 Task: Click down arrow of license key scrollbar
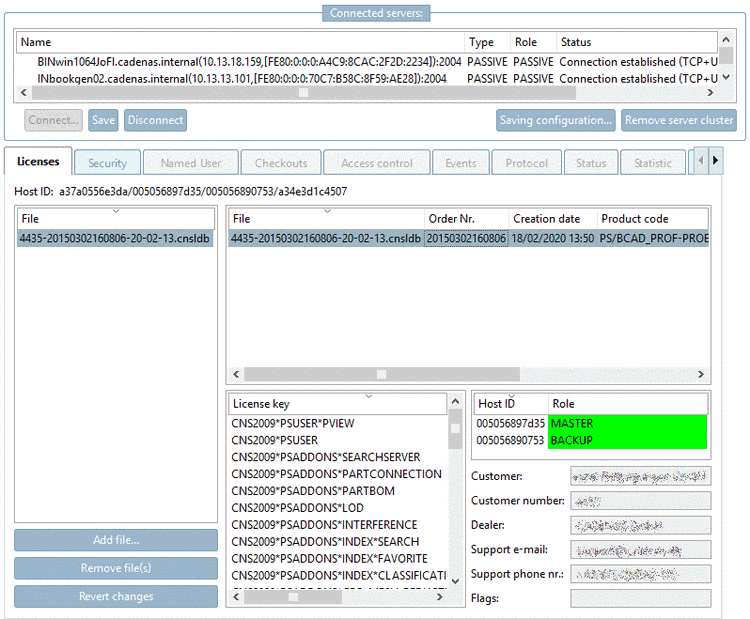coord(455,581)
